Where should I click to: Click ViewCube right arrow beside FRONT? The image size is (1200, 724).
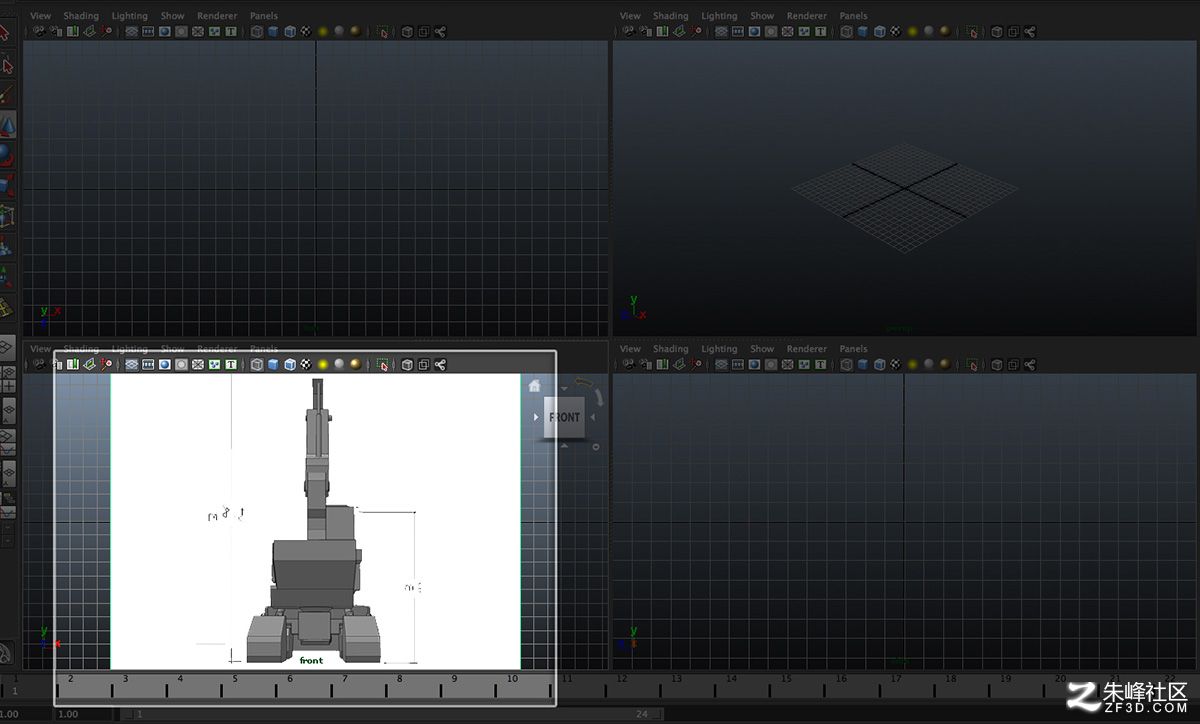593,417
